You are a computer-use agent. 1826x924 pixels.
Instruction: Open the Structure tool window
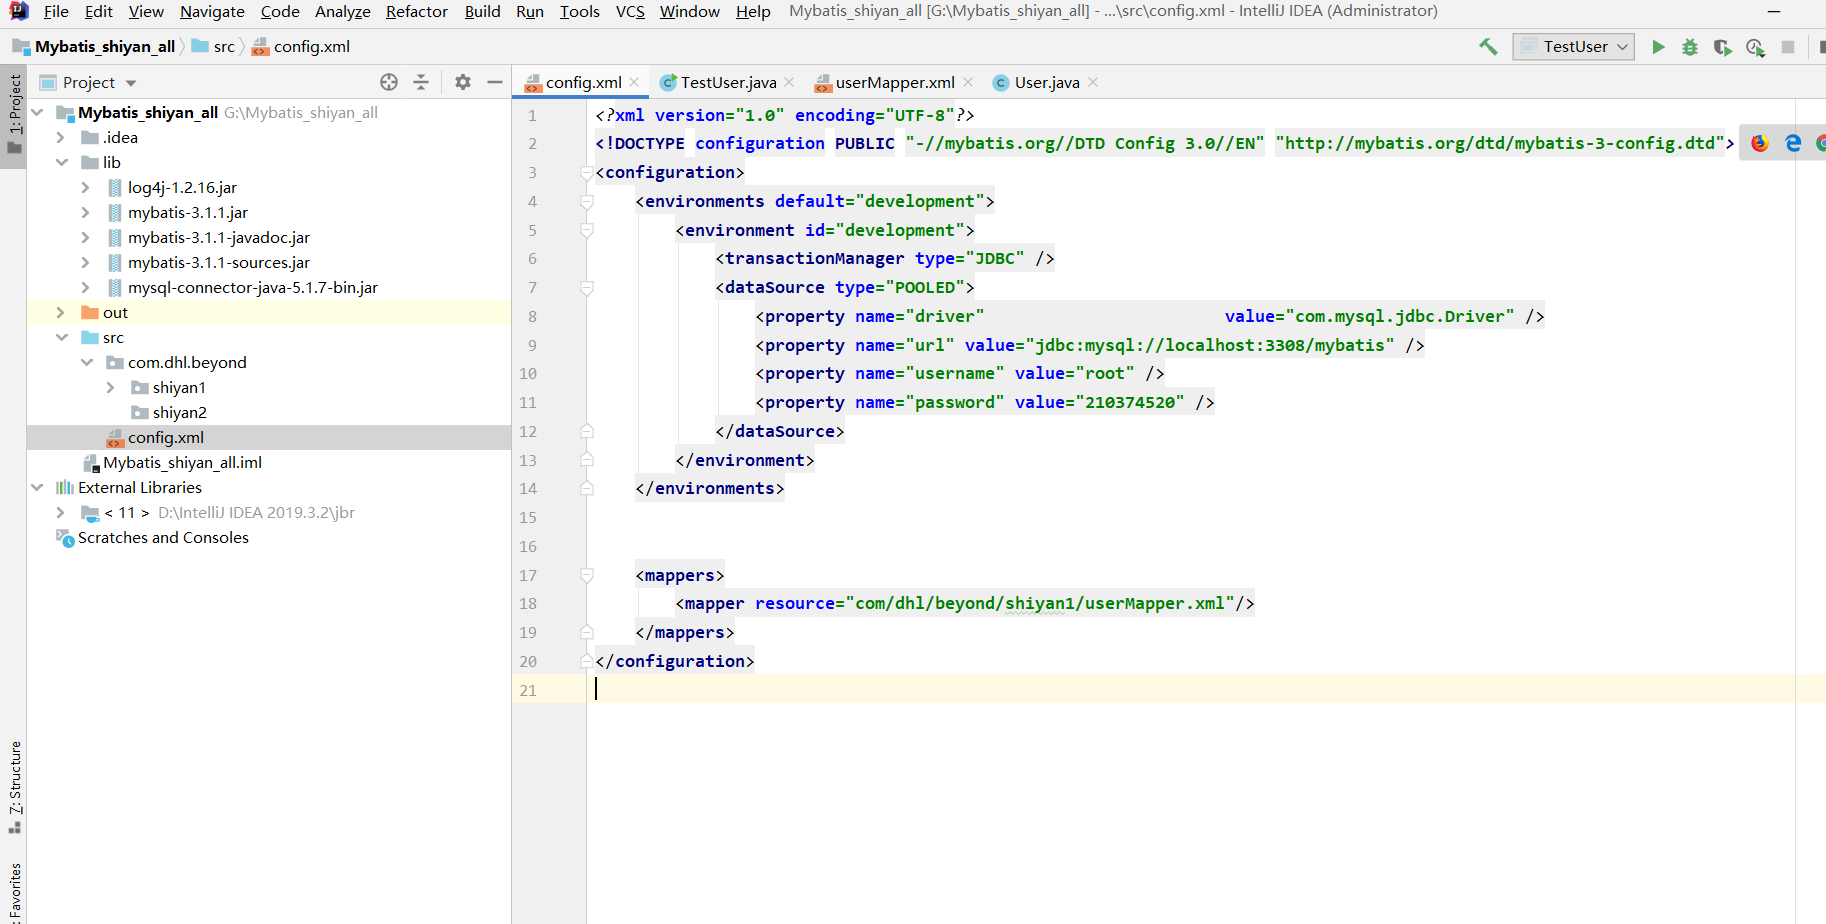click(x=14, y=788)
